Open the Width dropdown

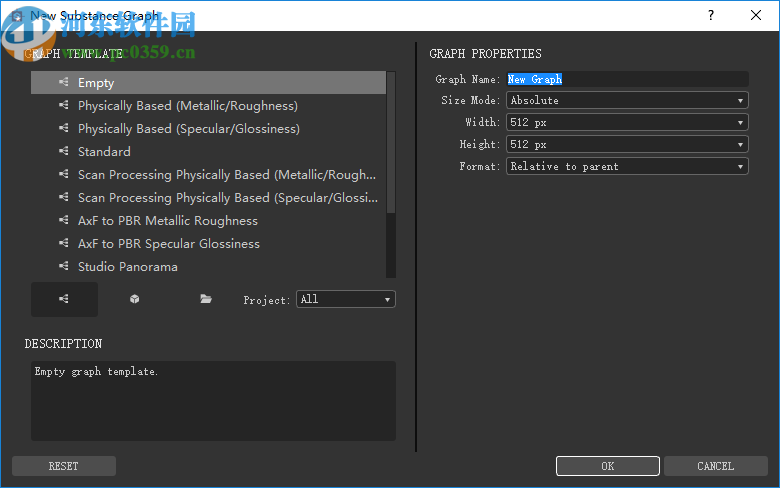pos(627,122)
